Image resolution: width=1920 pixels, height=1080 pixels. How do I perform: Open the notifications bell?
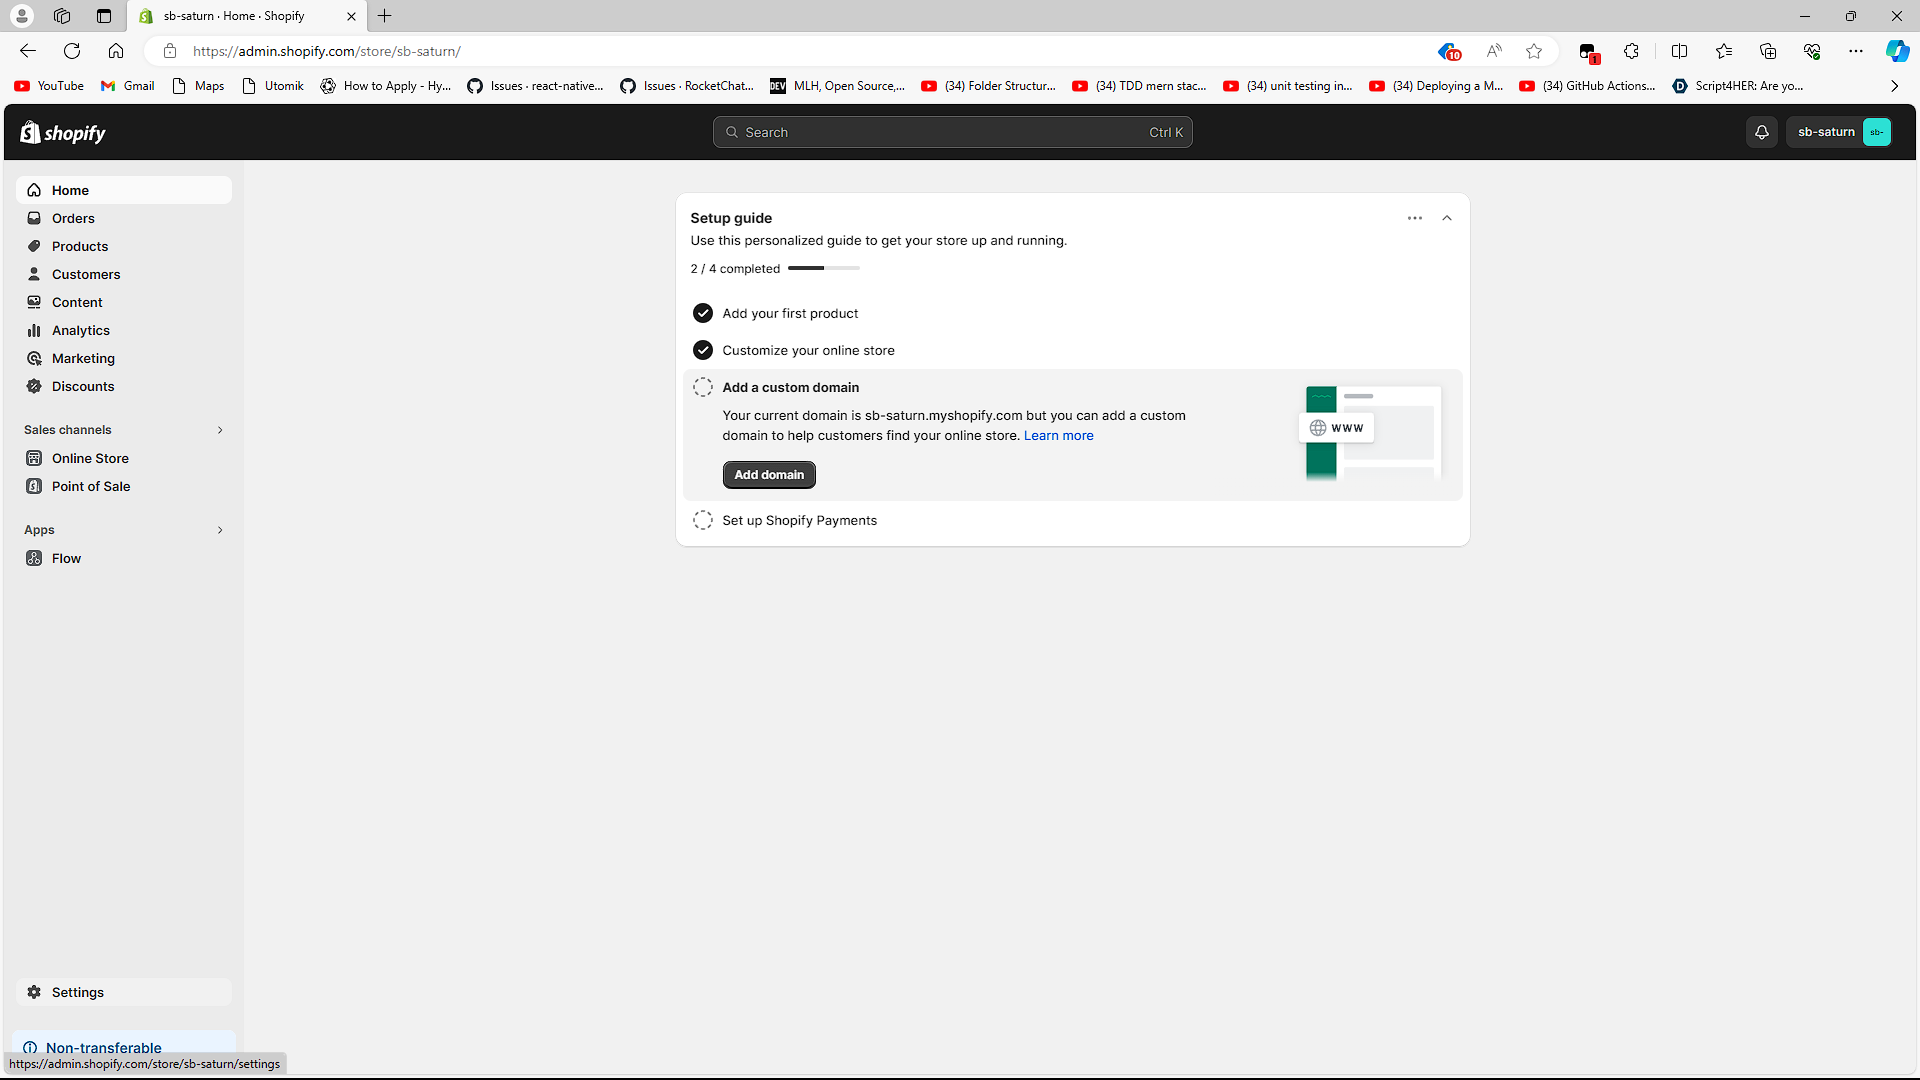(1761, 132)
